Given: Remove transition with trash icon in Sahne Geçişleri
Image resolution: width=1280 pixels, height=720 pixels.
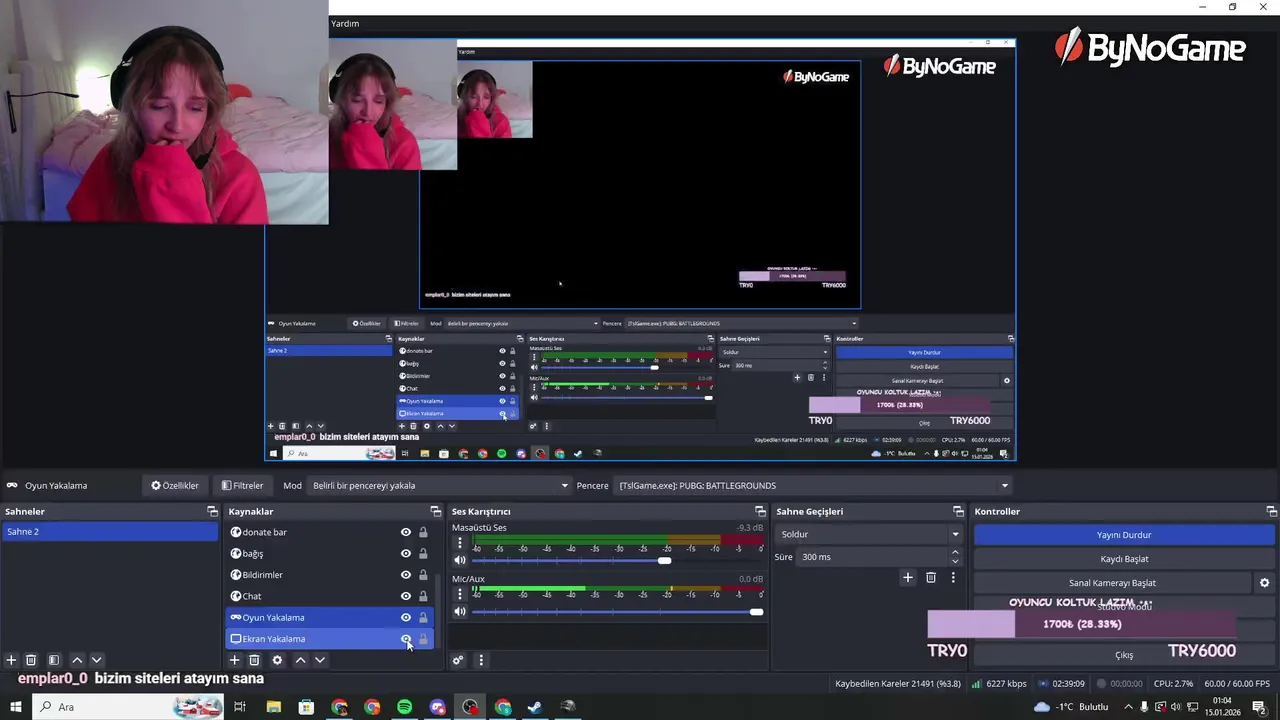Looking at the screenshot, I should [x=931, y=577].
